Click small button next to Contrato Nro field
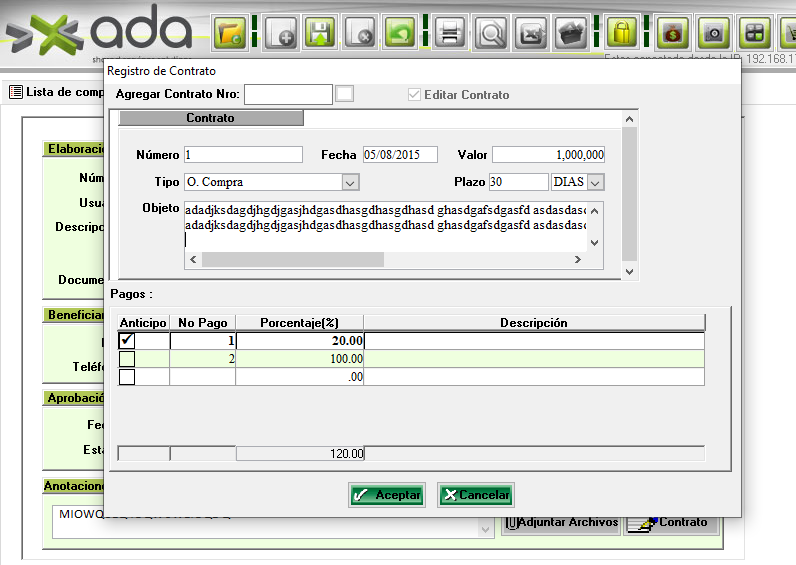The height and width of the screenshot is (565, 796). tap(345, 94)
